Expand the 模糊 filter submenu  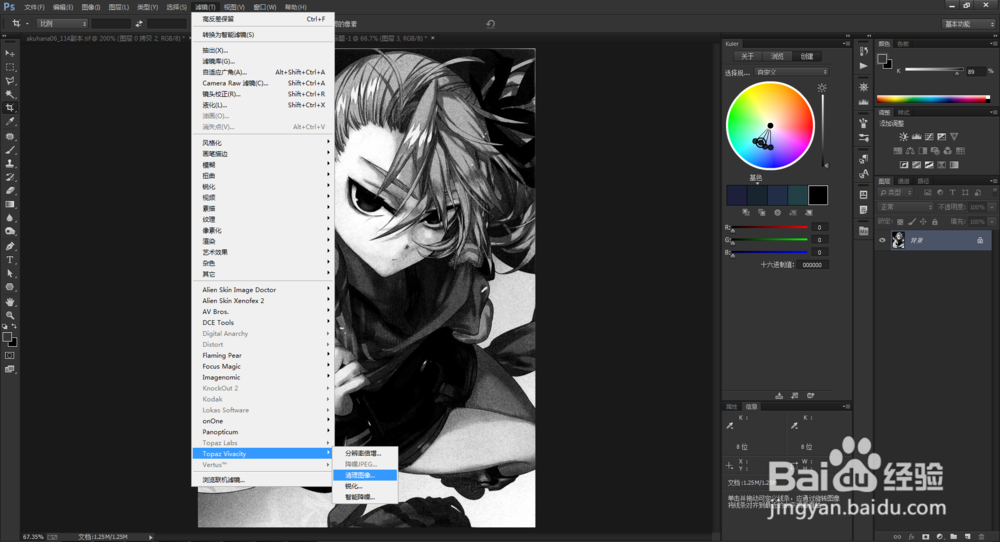263,165
